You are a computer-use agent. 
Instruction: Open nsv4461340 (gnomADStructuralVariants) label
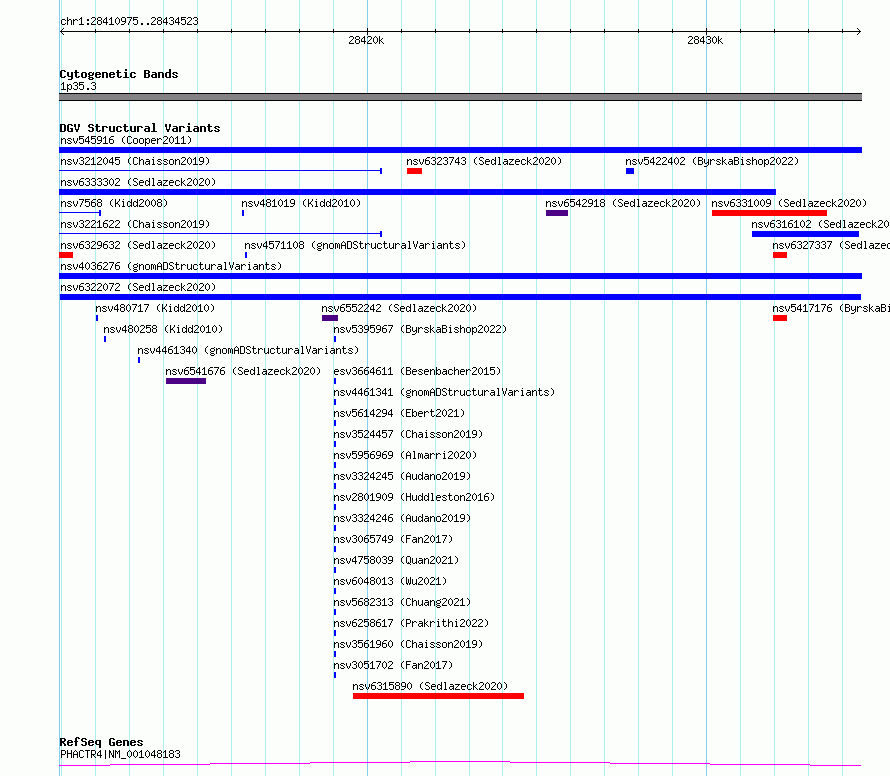pos(248,350)
